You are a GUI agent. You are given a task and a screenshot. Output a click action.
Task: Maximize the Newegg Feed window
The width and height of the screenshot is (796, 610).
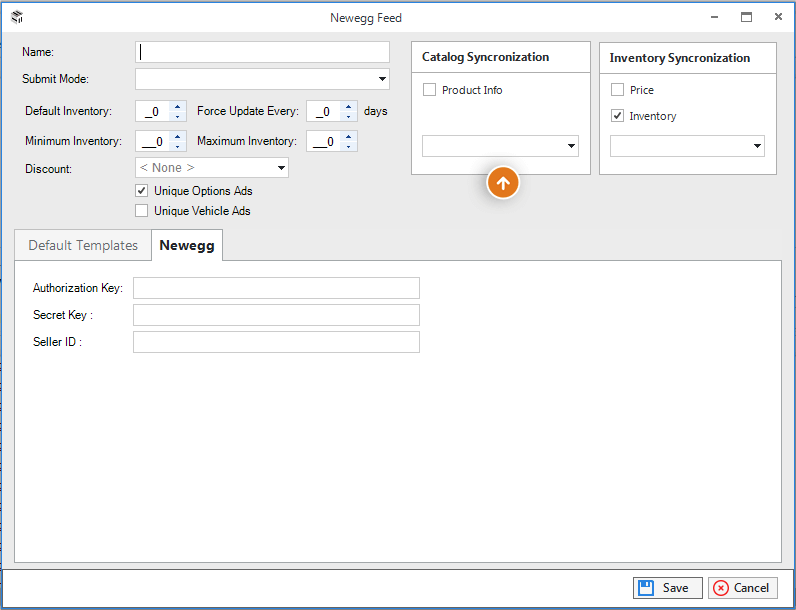click(746, 17)
